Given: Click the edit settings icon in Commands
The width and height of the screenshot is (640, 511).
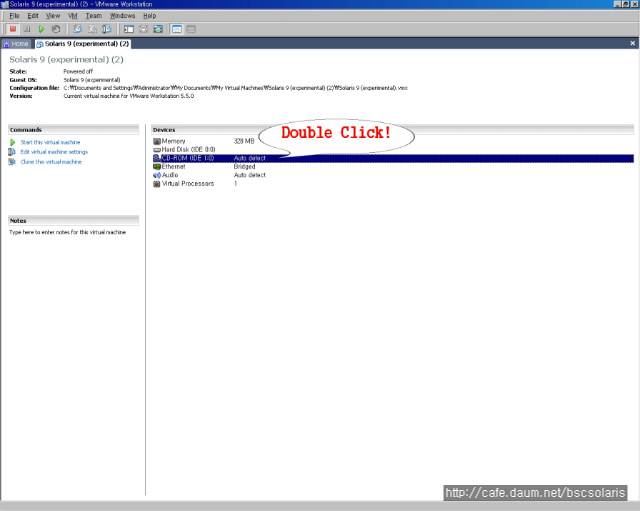Looking at the screenshot, I should [x=12, y=152].
